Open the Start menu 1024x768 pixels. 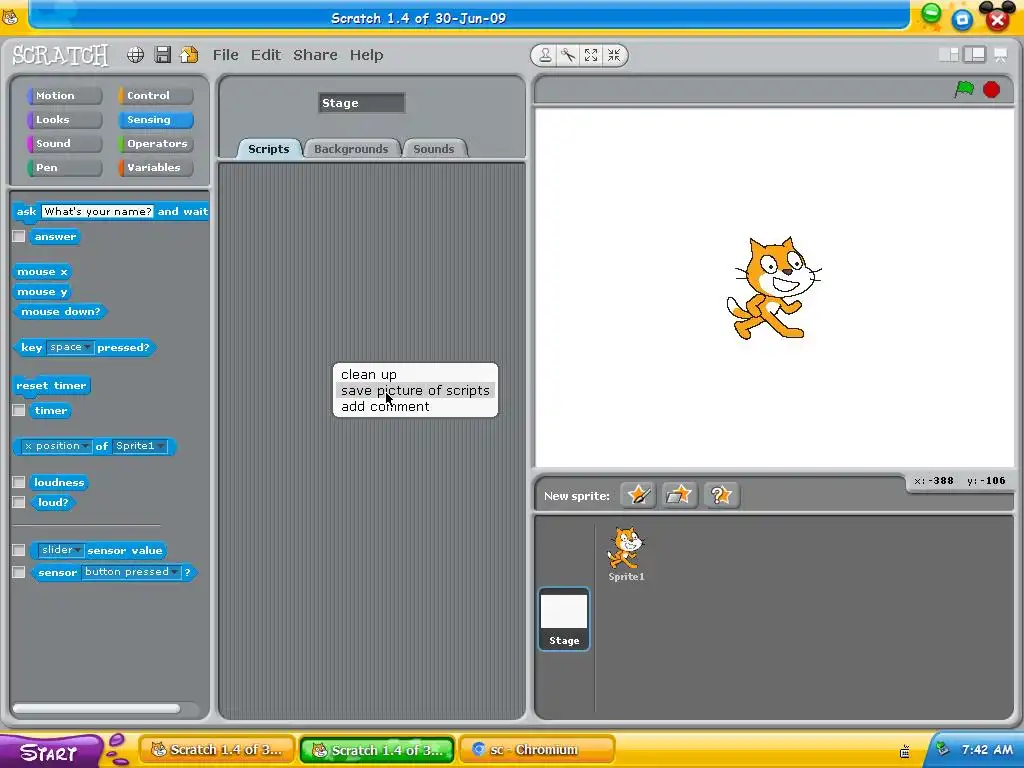click(50, 752)
